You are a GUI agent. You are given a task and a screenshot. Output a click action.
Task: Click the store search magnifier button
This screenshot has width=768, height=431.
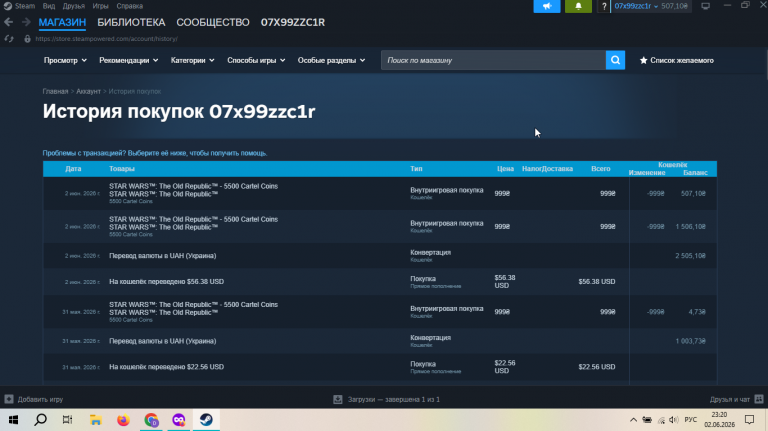tap(615, 60)
